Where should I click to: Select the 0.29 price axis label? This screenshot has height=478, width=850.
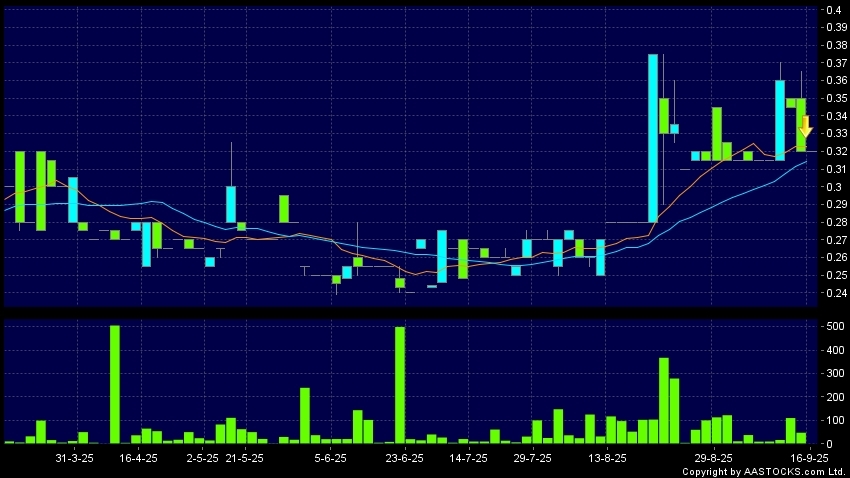pyautogui.click(x=837, y=204)
